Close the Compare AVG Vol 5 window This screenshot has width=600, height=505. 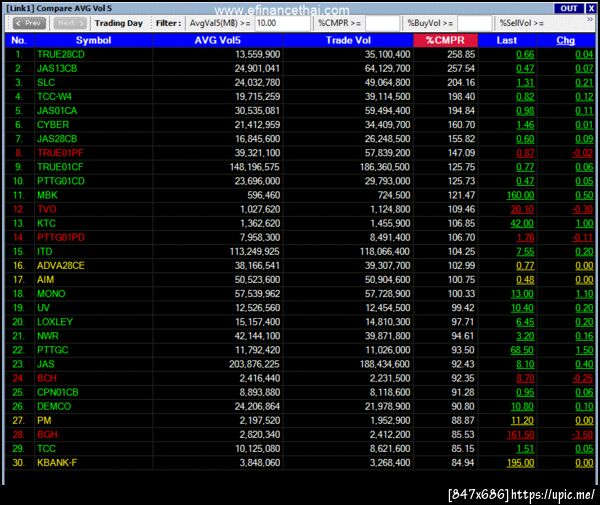[x=590, y=8]
